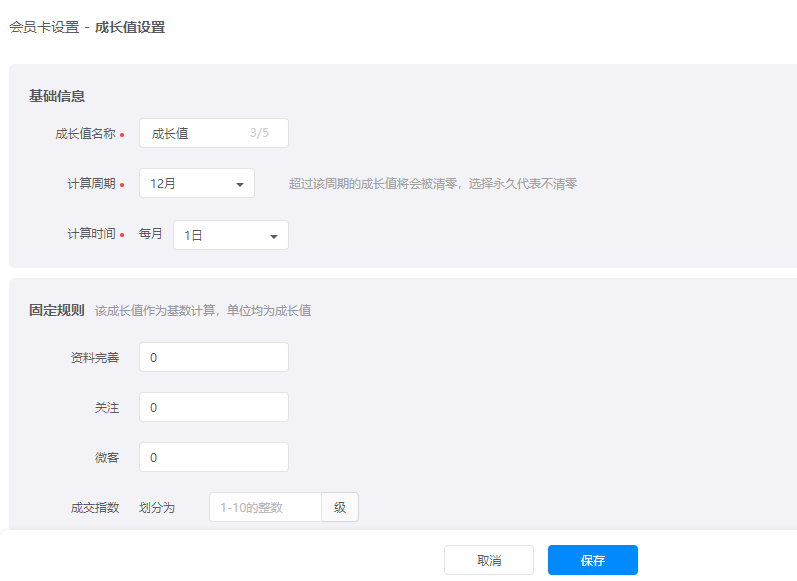
Task: Click the 3/5 character counter
Action: (x=259, y=133)
